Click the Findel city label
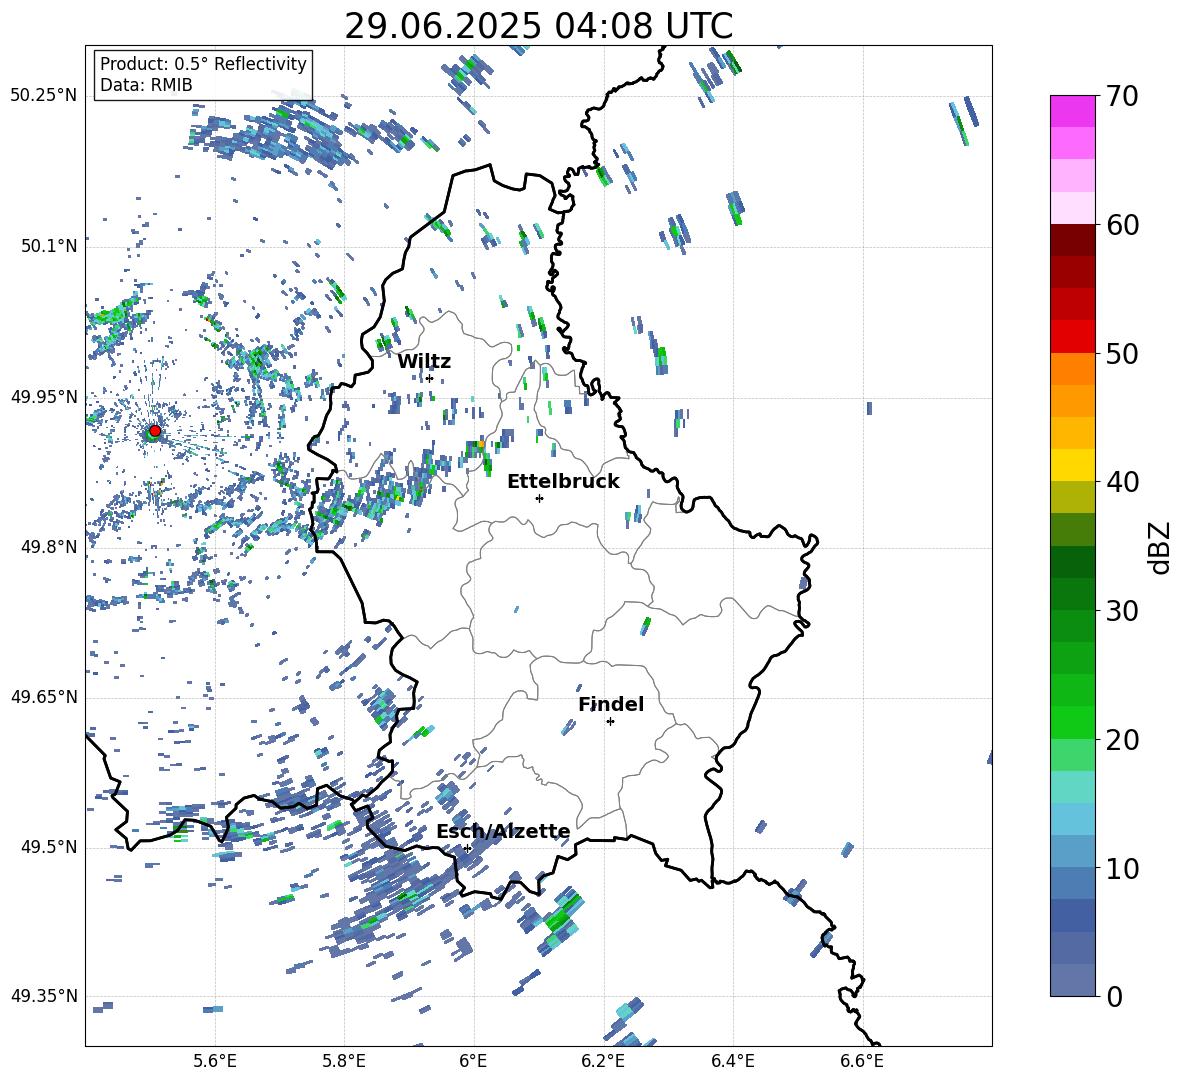The image size is (1184, 1081). [x=611, y=704]
